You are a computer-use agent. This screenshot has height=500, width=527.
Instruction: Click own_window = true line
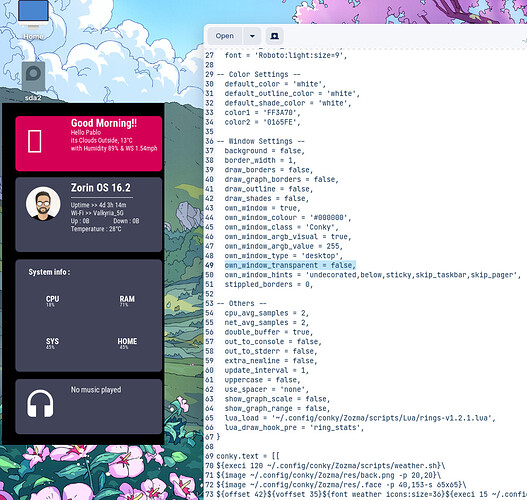click(x=262, y=208)
